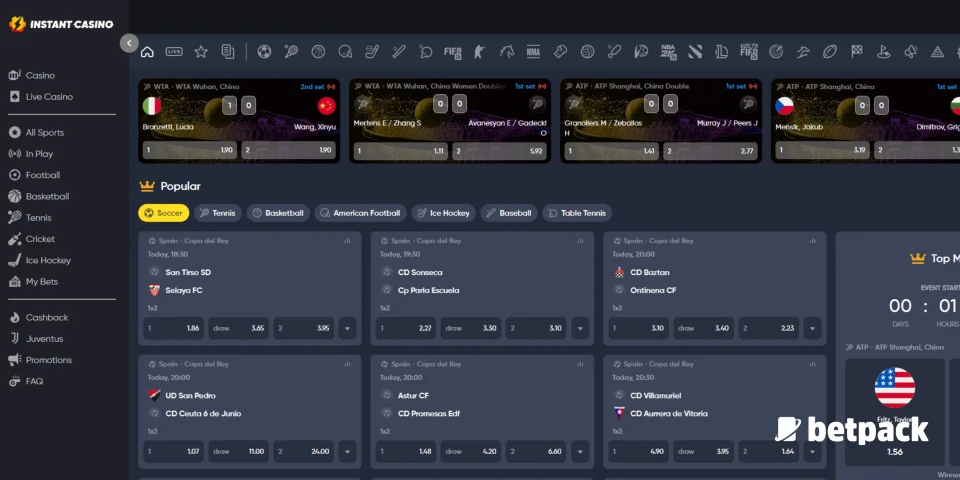Select the tennis racket icon in top bar

pyautogui.click(x=291, y=52)
